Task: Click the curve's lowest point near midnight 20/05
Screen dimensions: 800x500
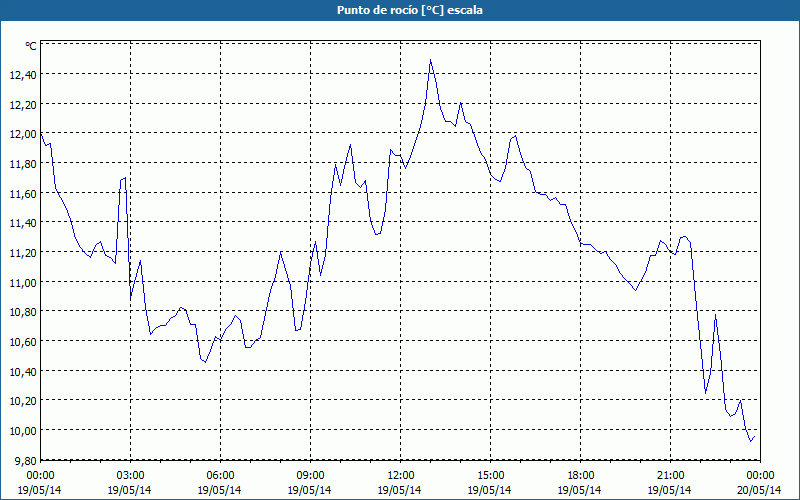Action: [x=751, y=441]
